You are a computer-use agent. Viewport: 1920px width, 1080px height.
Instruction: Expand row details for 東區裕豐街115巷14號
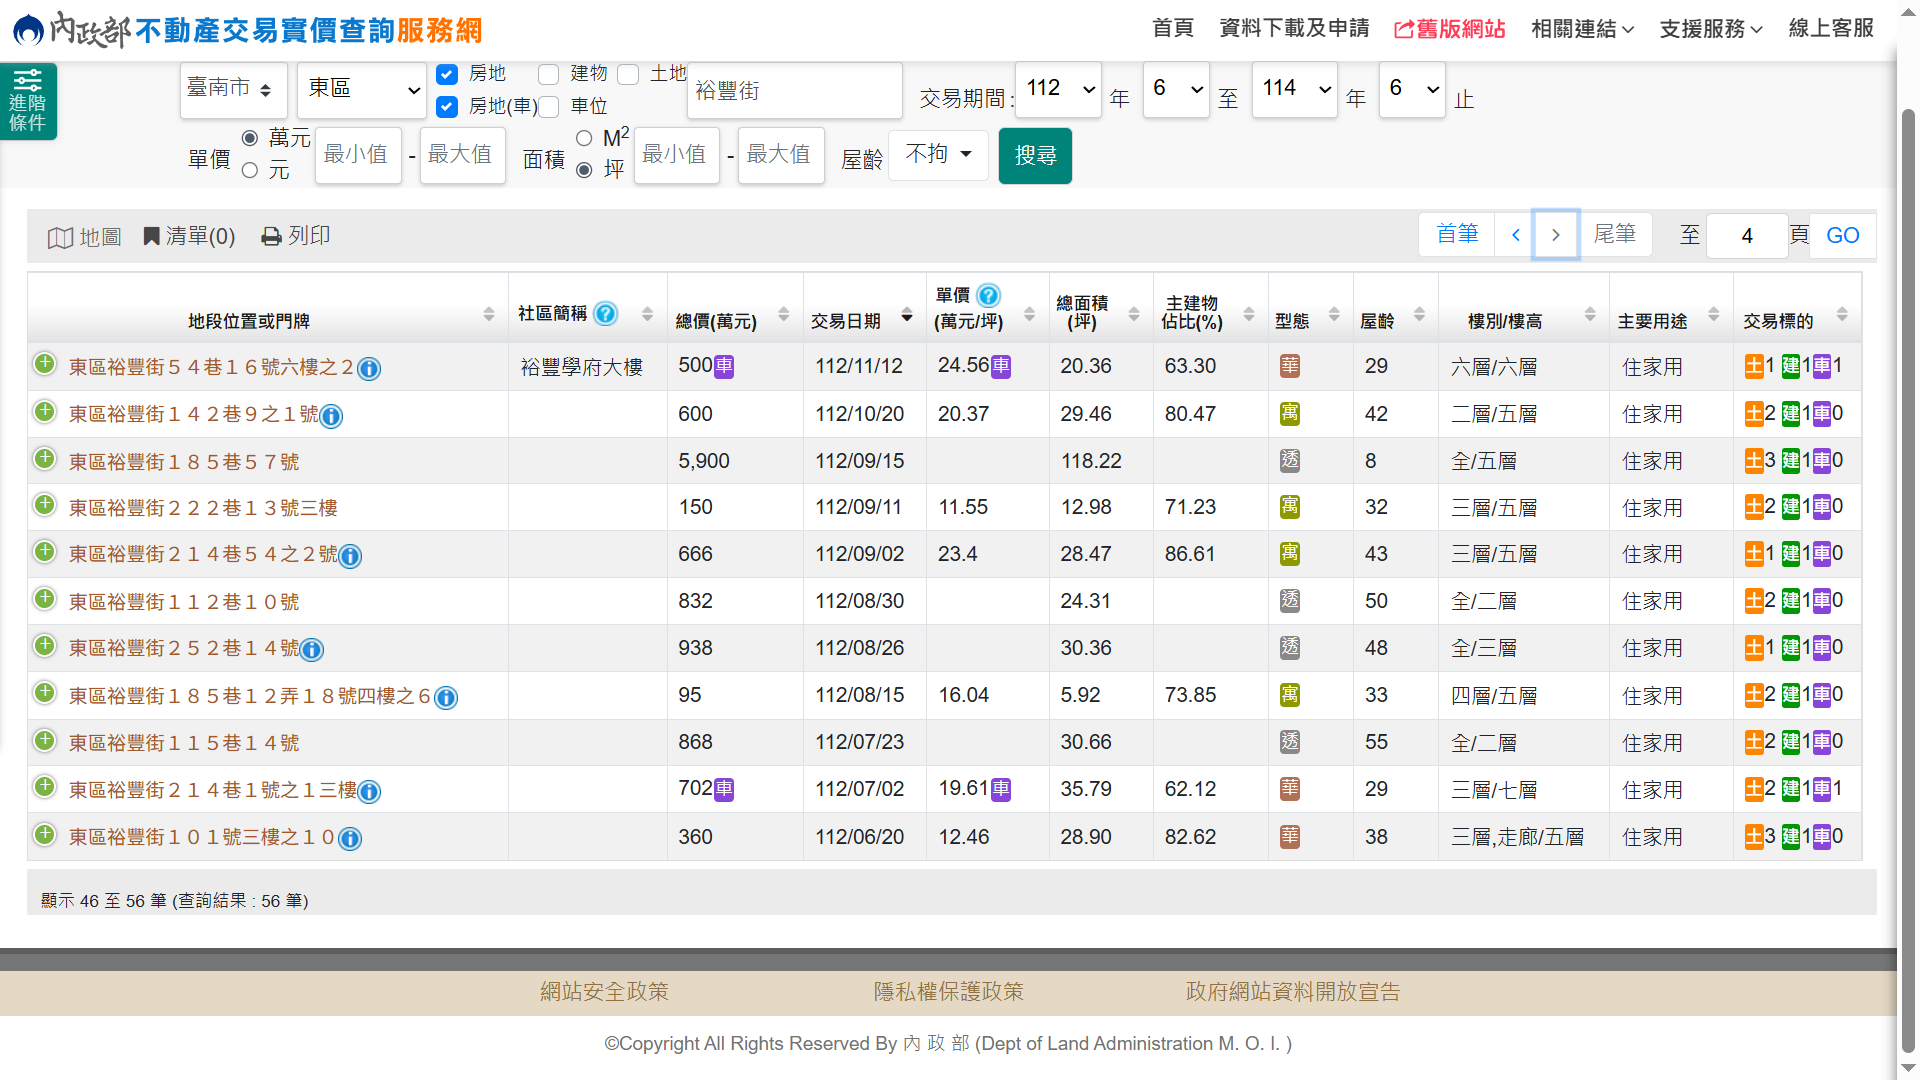(x=44, y=740)
